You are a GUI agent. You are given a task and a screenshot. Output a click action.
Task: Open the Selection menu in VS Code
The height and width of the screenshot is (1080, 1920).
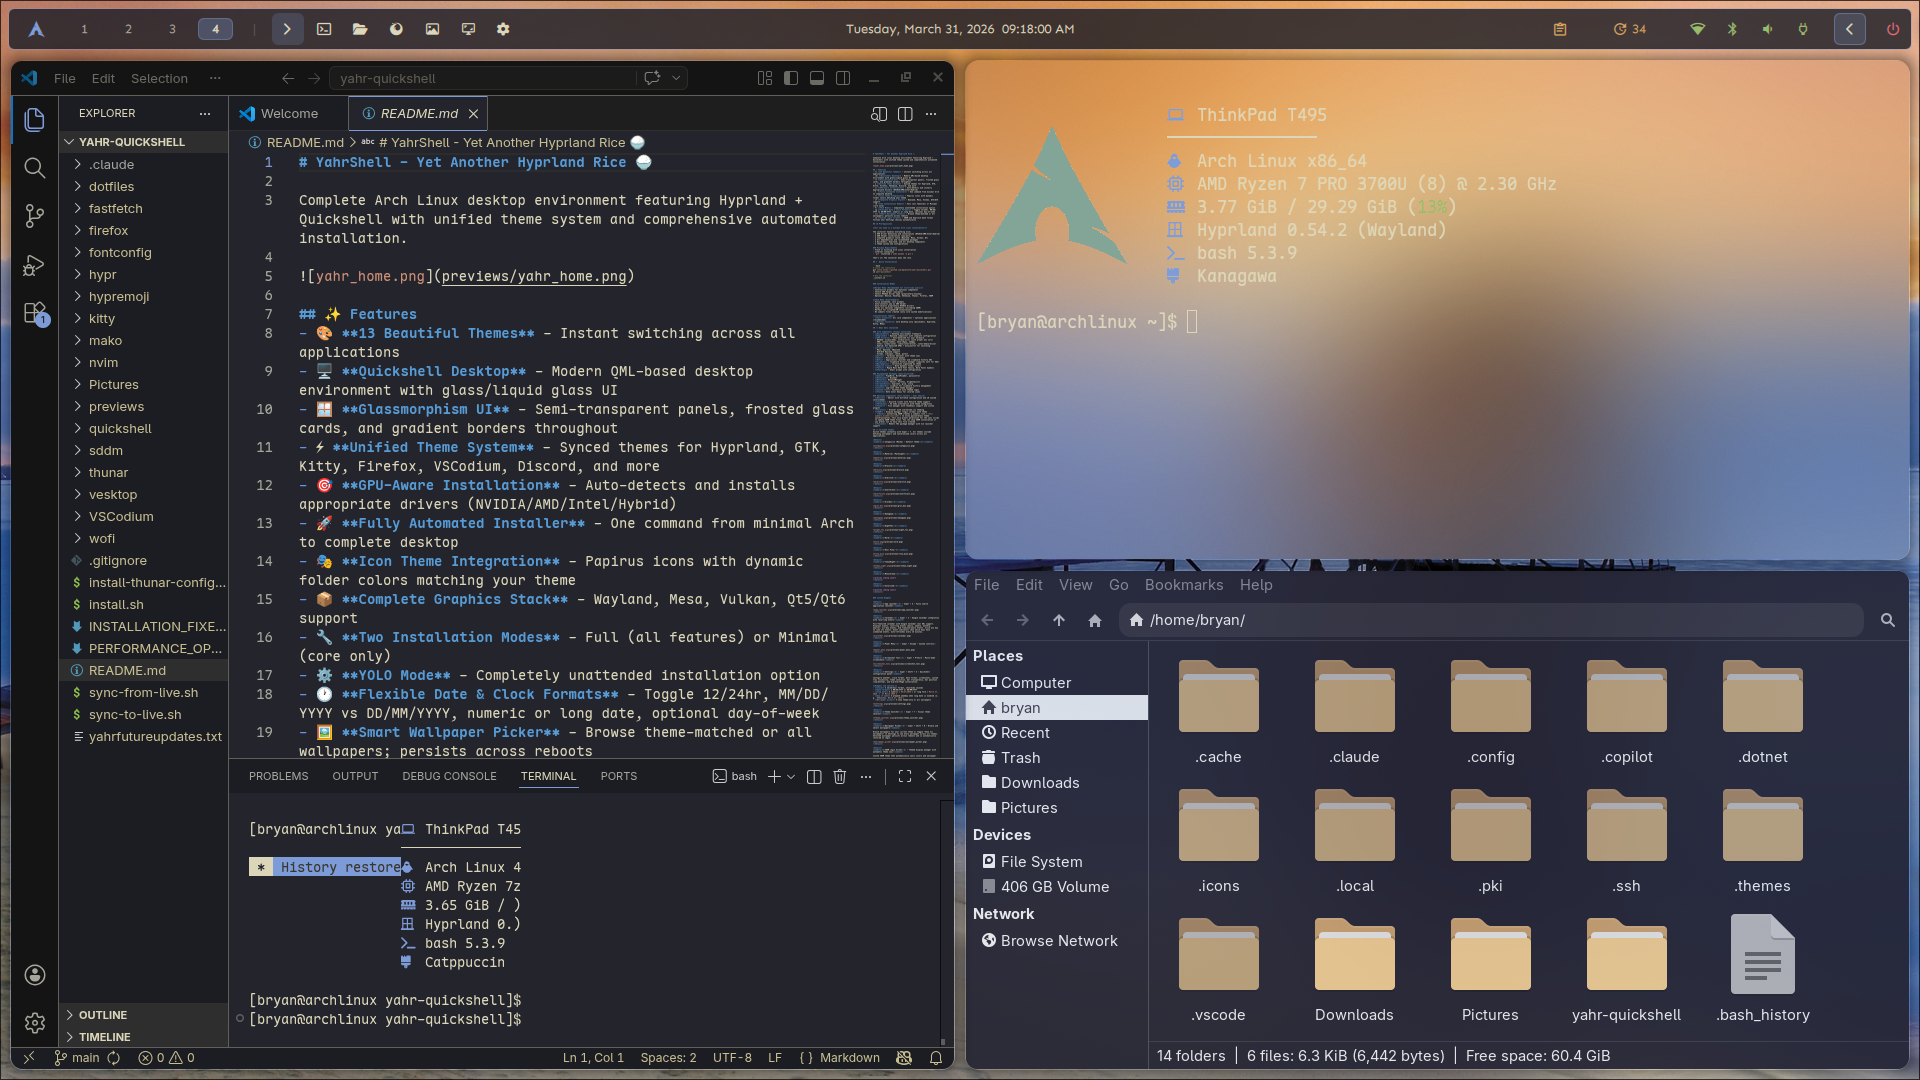tap(159, 79)
